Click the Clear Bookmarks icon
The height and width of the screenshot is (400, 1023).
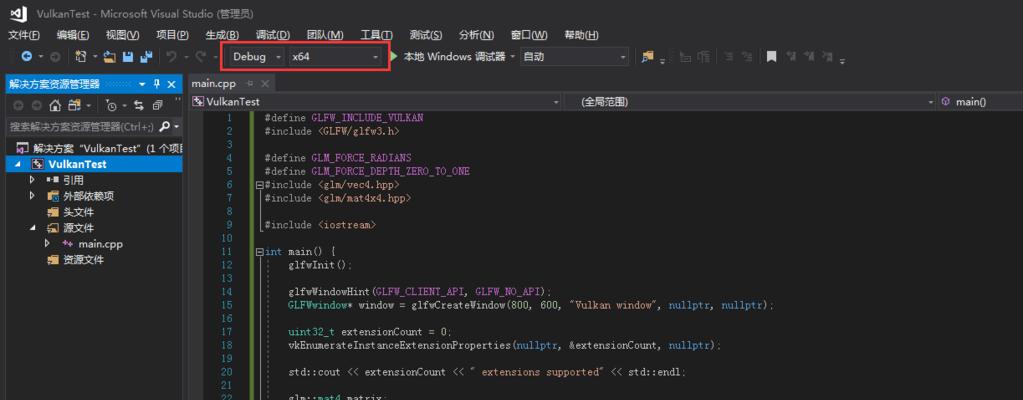pyautogui.click(x=827, y=57)
